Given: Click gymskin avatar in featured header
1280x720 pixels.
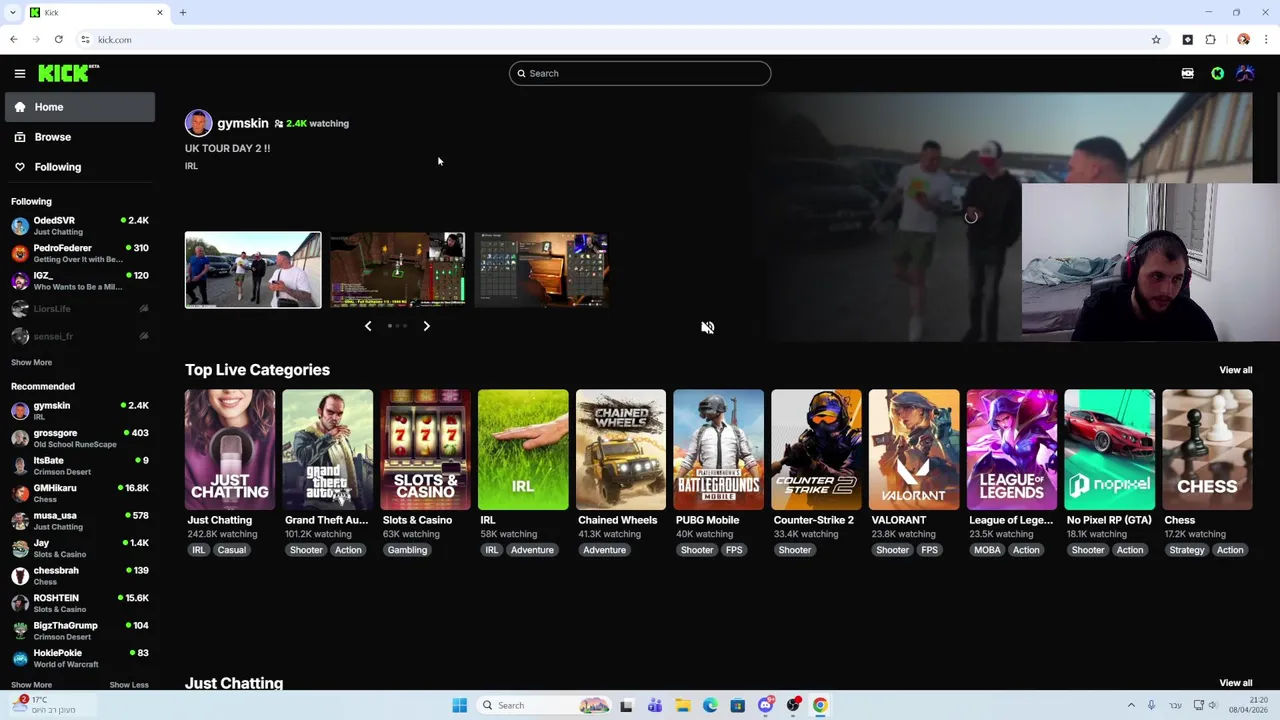Looking at the screenshot, I should 198,123.
